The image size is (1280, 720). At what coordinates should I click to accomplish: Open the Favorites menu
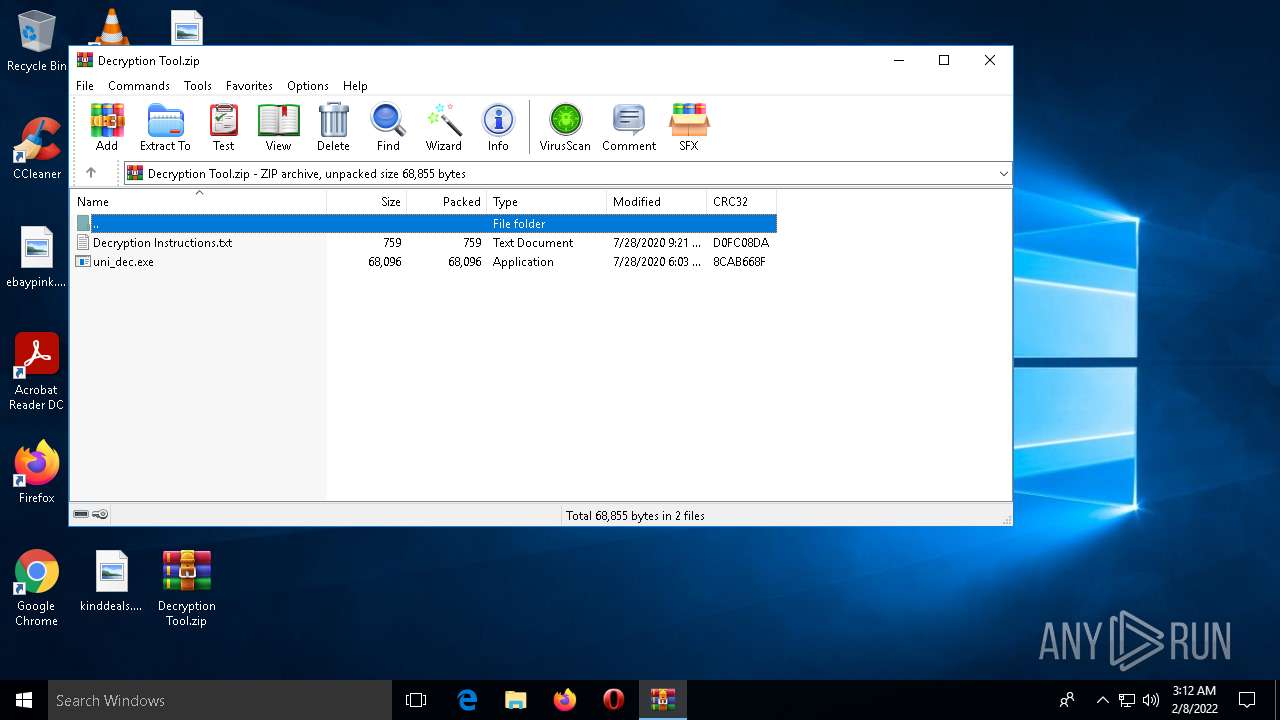click(249, 86)
